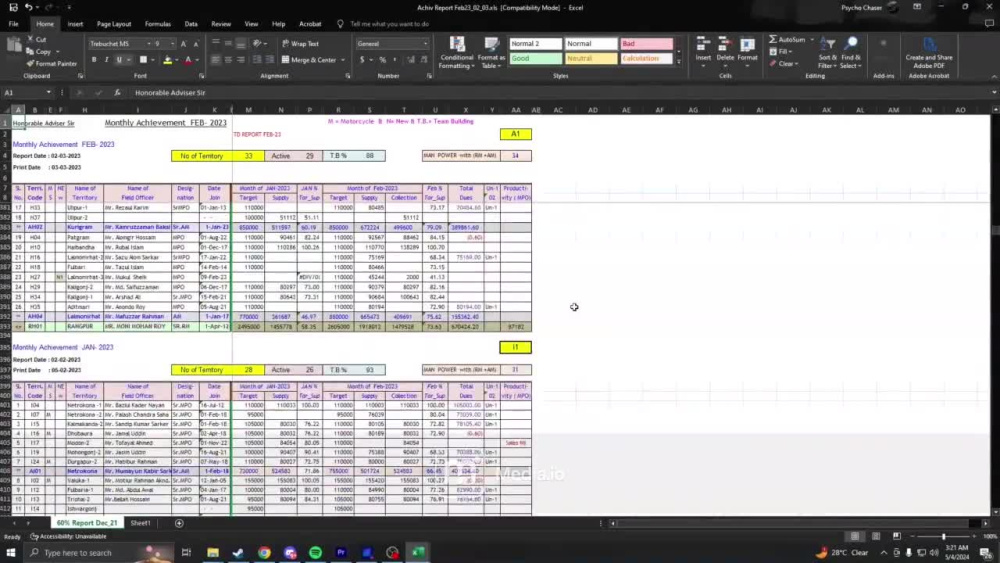Viewport: 1000px width, 563px height.
Task: Expand the cell styles gallery
Action: 679,62
